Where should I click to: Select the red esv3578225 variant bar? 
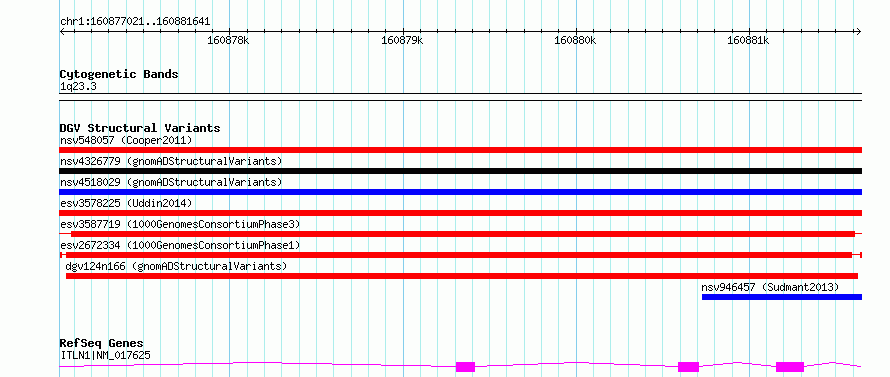point(461,213)
